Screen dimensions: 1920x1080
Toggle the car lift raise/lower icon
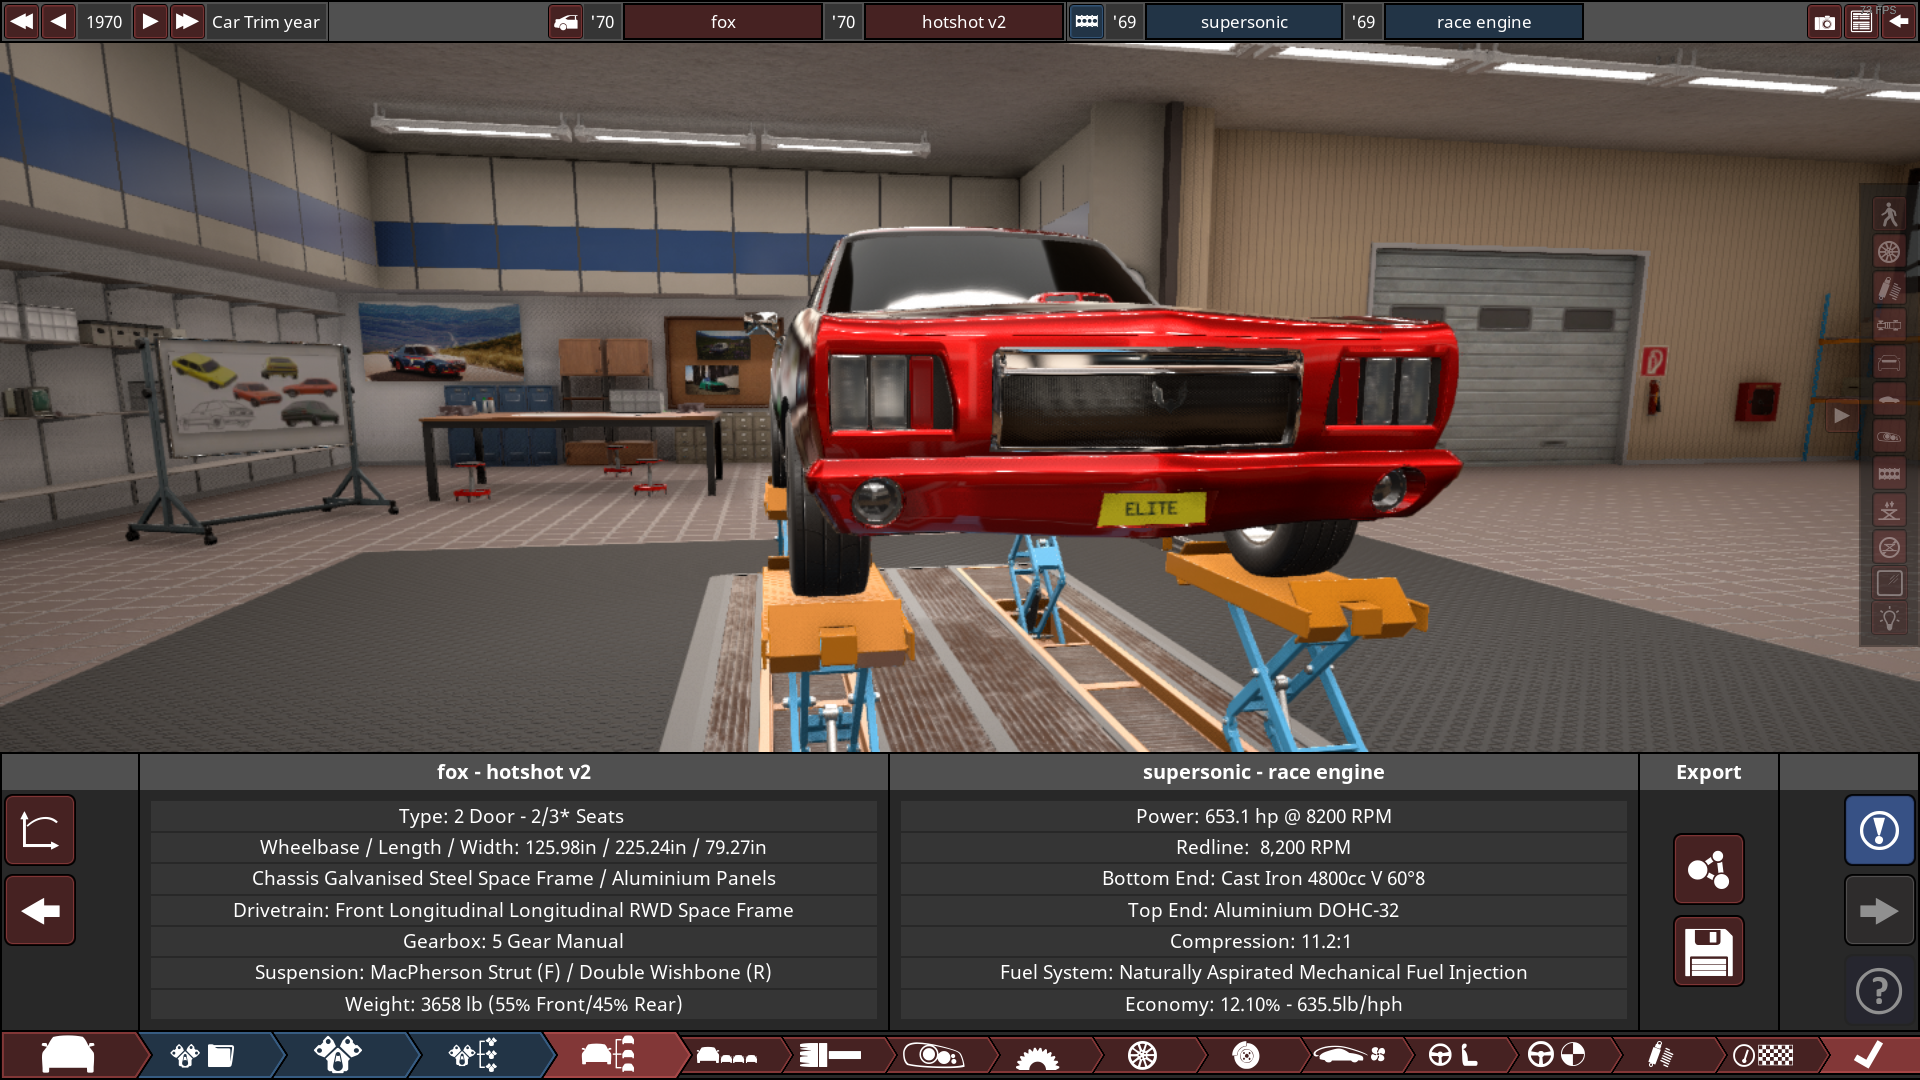1889,510
